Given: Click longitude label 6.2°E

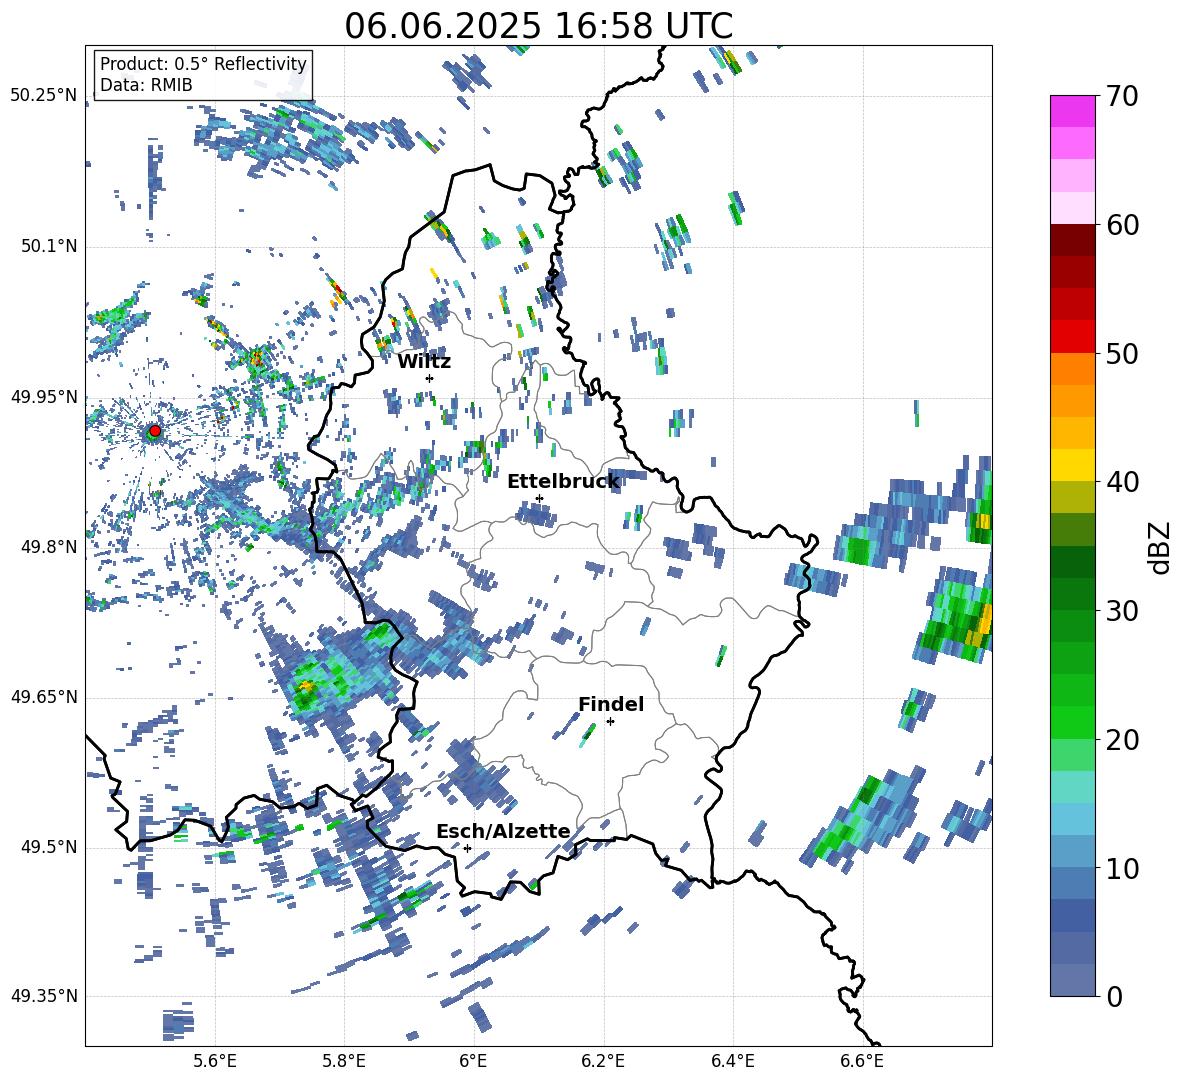Looking at the screenshot, I should (603, 1061).
